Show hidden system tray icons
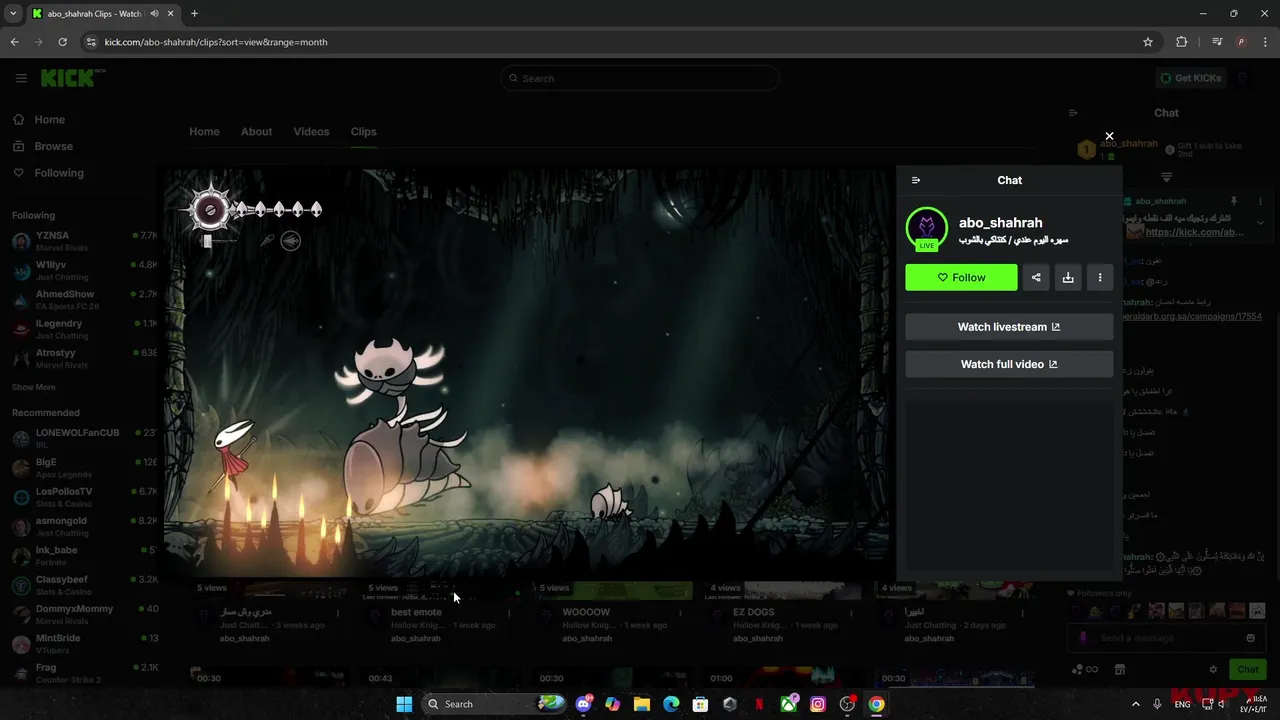The height and width of the screenshot is (720, 1280). [1135, 704]
